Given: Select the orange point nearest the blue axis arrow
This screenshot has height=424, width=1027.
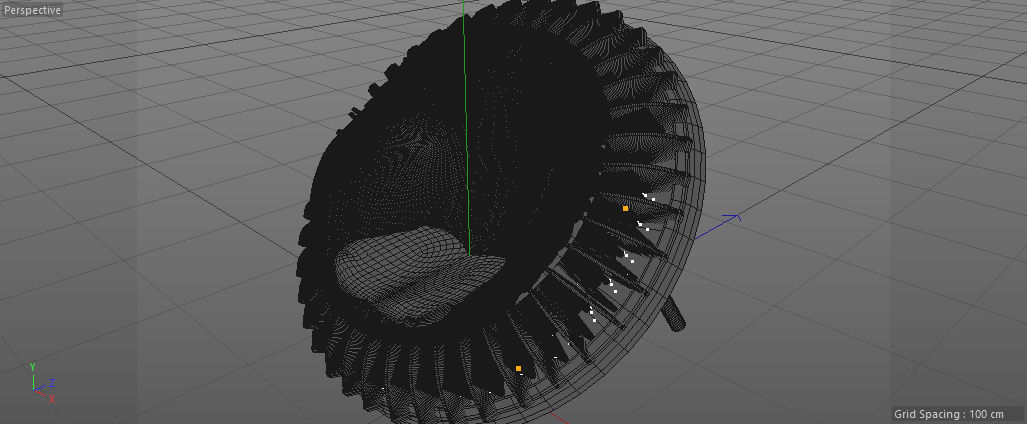Looking at the screenshot, I should tap(626, 208).
